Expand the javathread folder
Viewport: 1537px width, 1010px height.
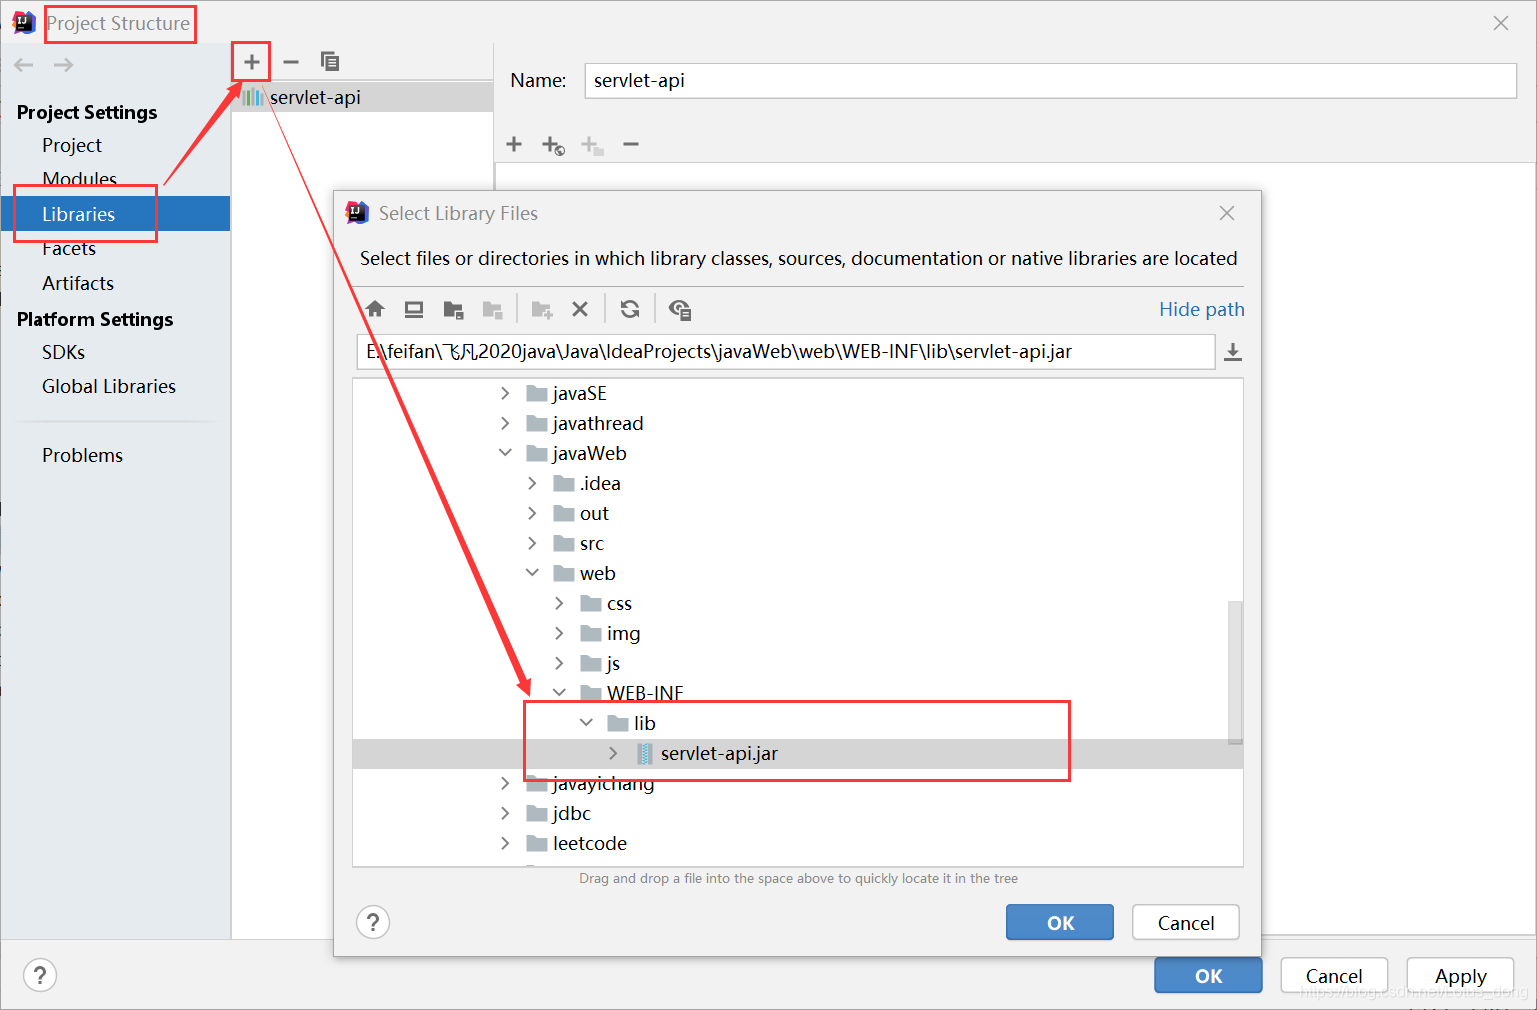505,423
